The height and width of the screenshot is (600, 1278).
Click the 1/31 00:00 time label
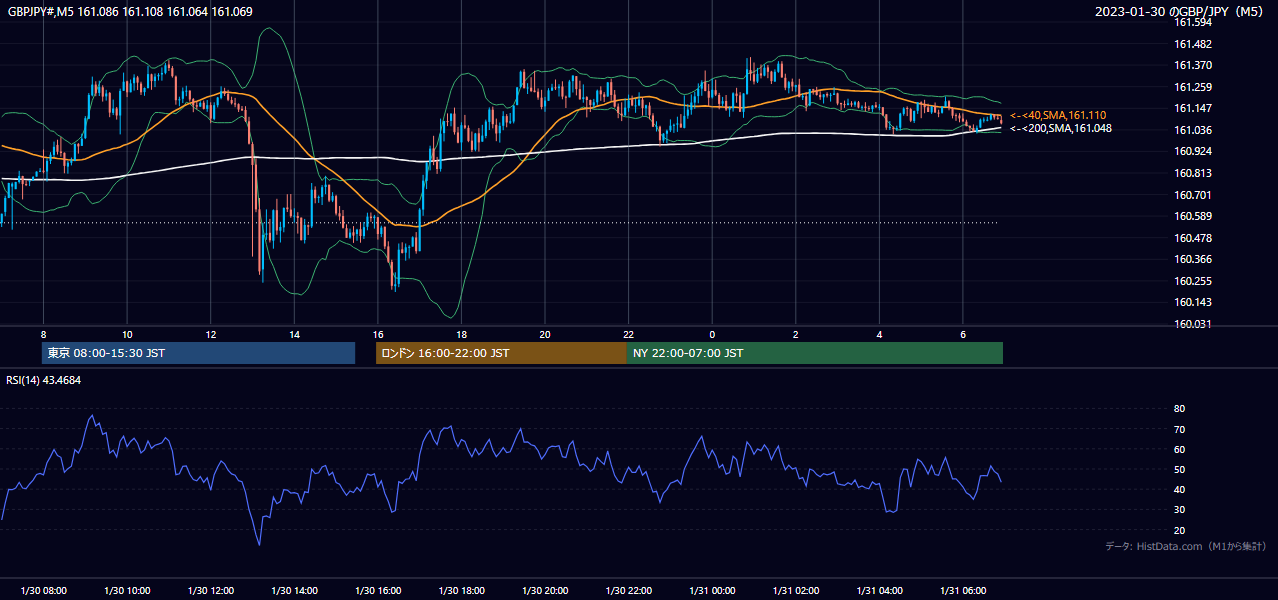712,591
